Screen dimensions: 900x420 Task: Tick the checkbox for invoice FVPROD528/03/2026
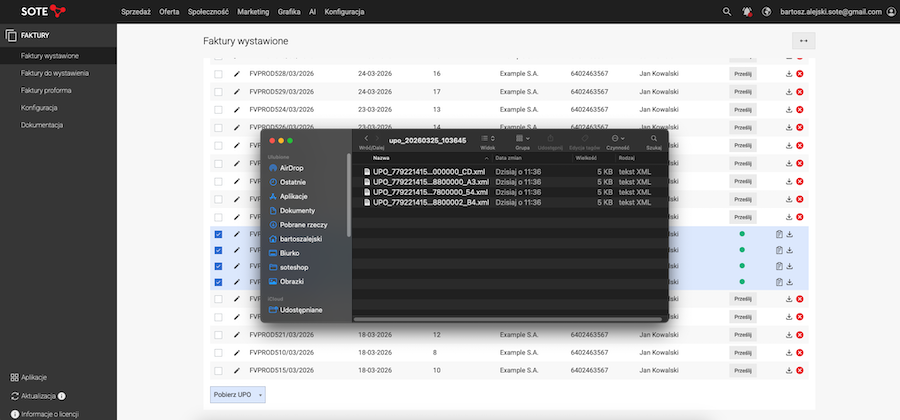tap(218, 74)
